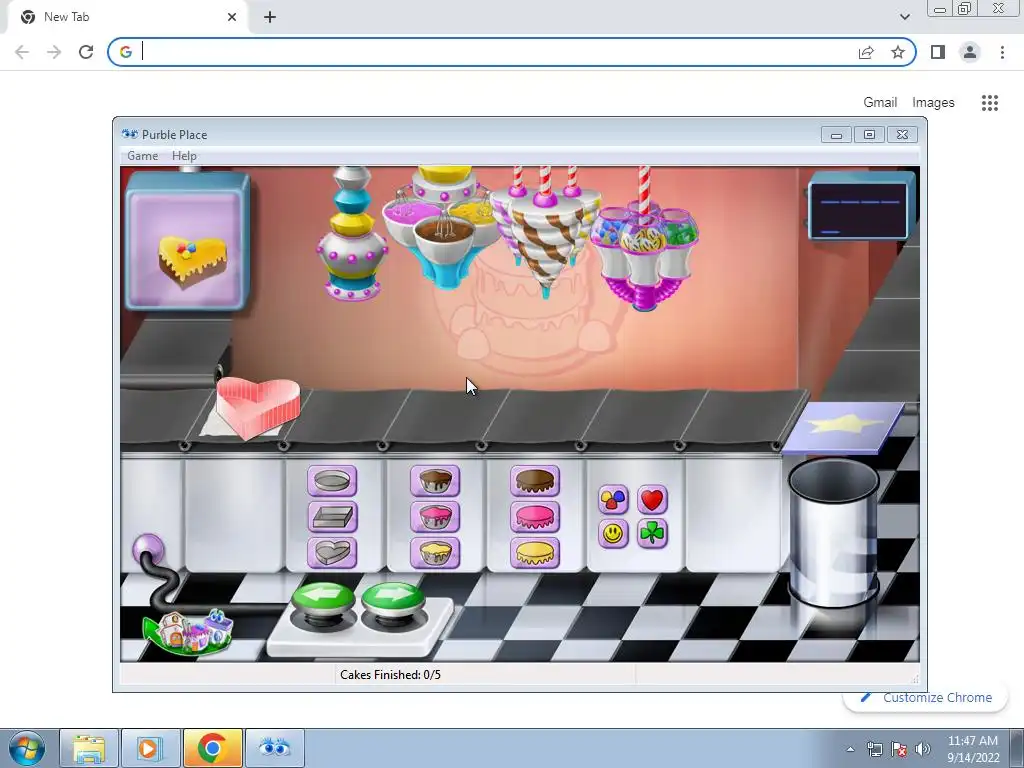Open File Explorer from the taskbar
This screenshot has width=1024, height=768.
(89, 748)
